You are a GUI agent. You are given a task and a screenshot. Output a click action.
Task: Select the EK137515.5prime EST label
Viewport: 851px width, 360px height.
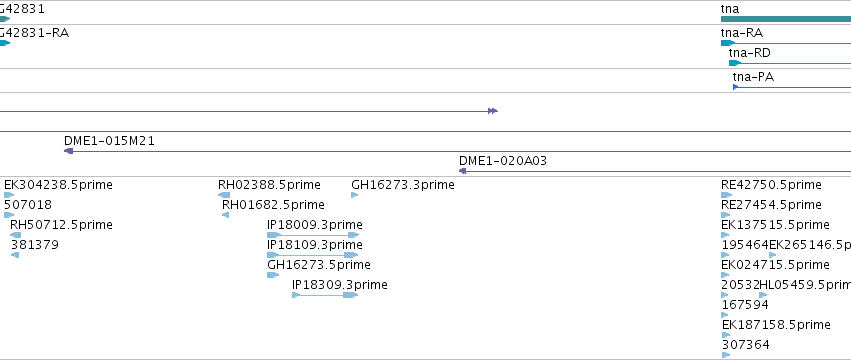pos(775,225)
